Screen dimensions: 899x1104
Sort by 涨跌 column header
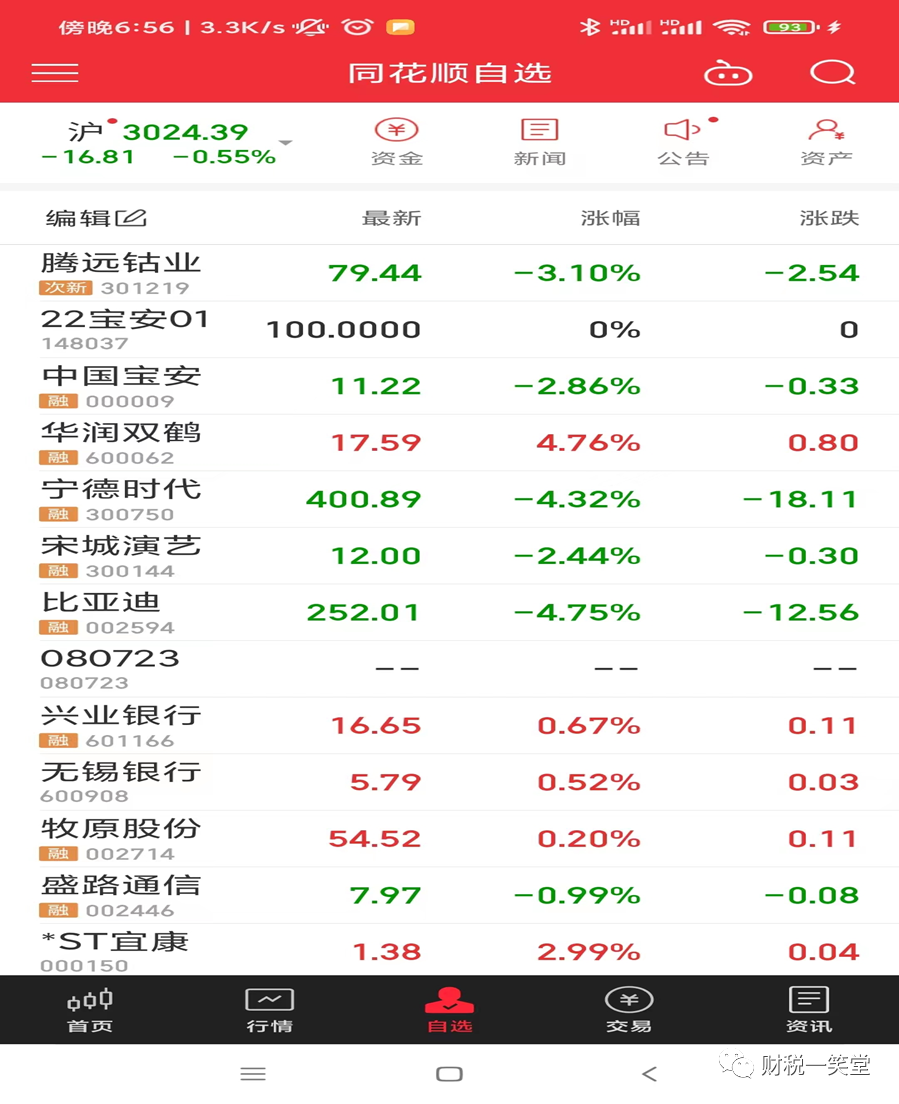tap(829, 218)
